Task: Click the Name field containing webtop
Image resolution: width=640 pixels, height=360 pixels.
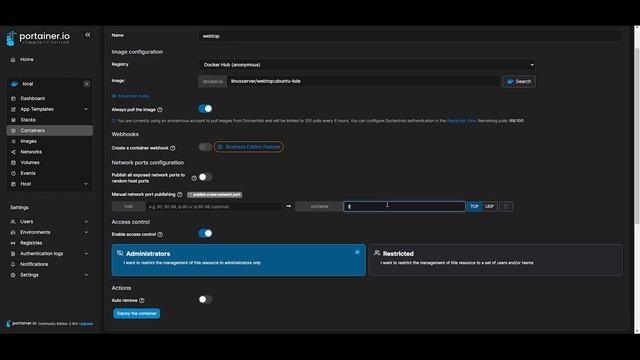Action: pos(410,36)
